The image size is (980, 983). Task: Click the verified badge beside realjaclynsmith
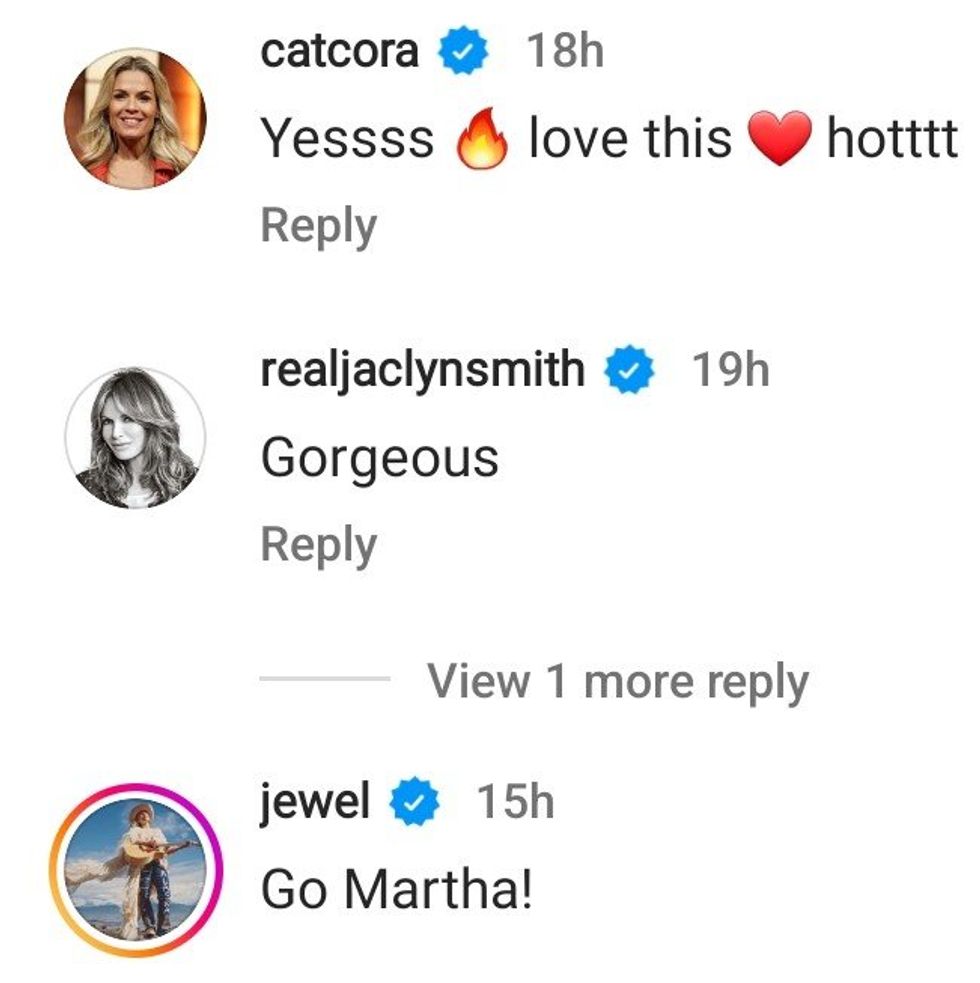tap(629, 371)
